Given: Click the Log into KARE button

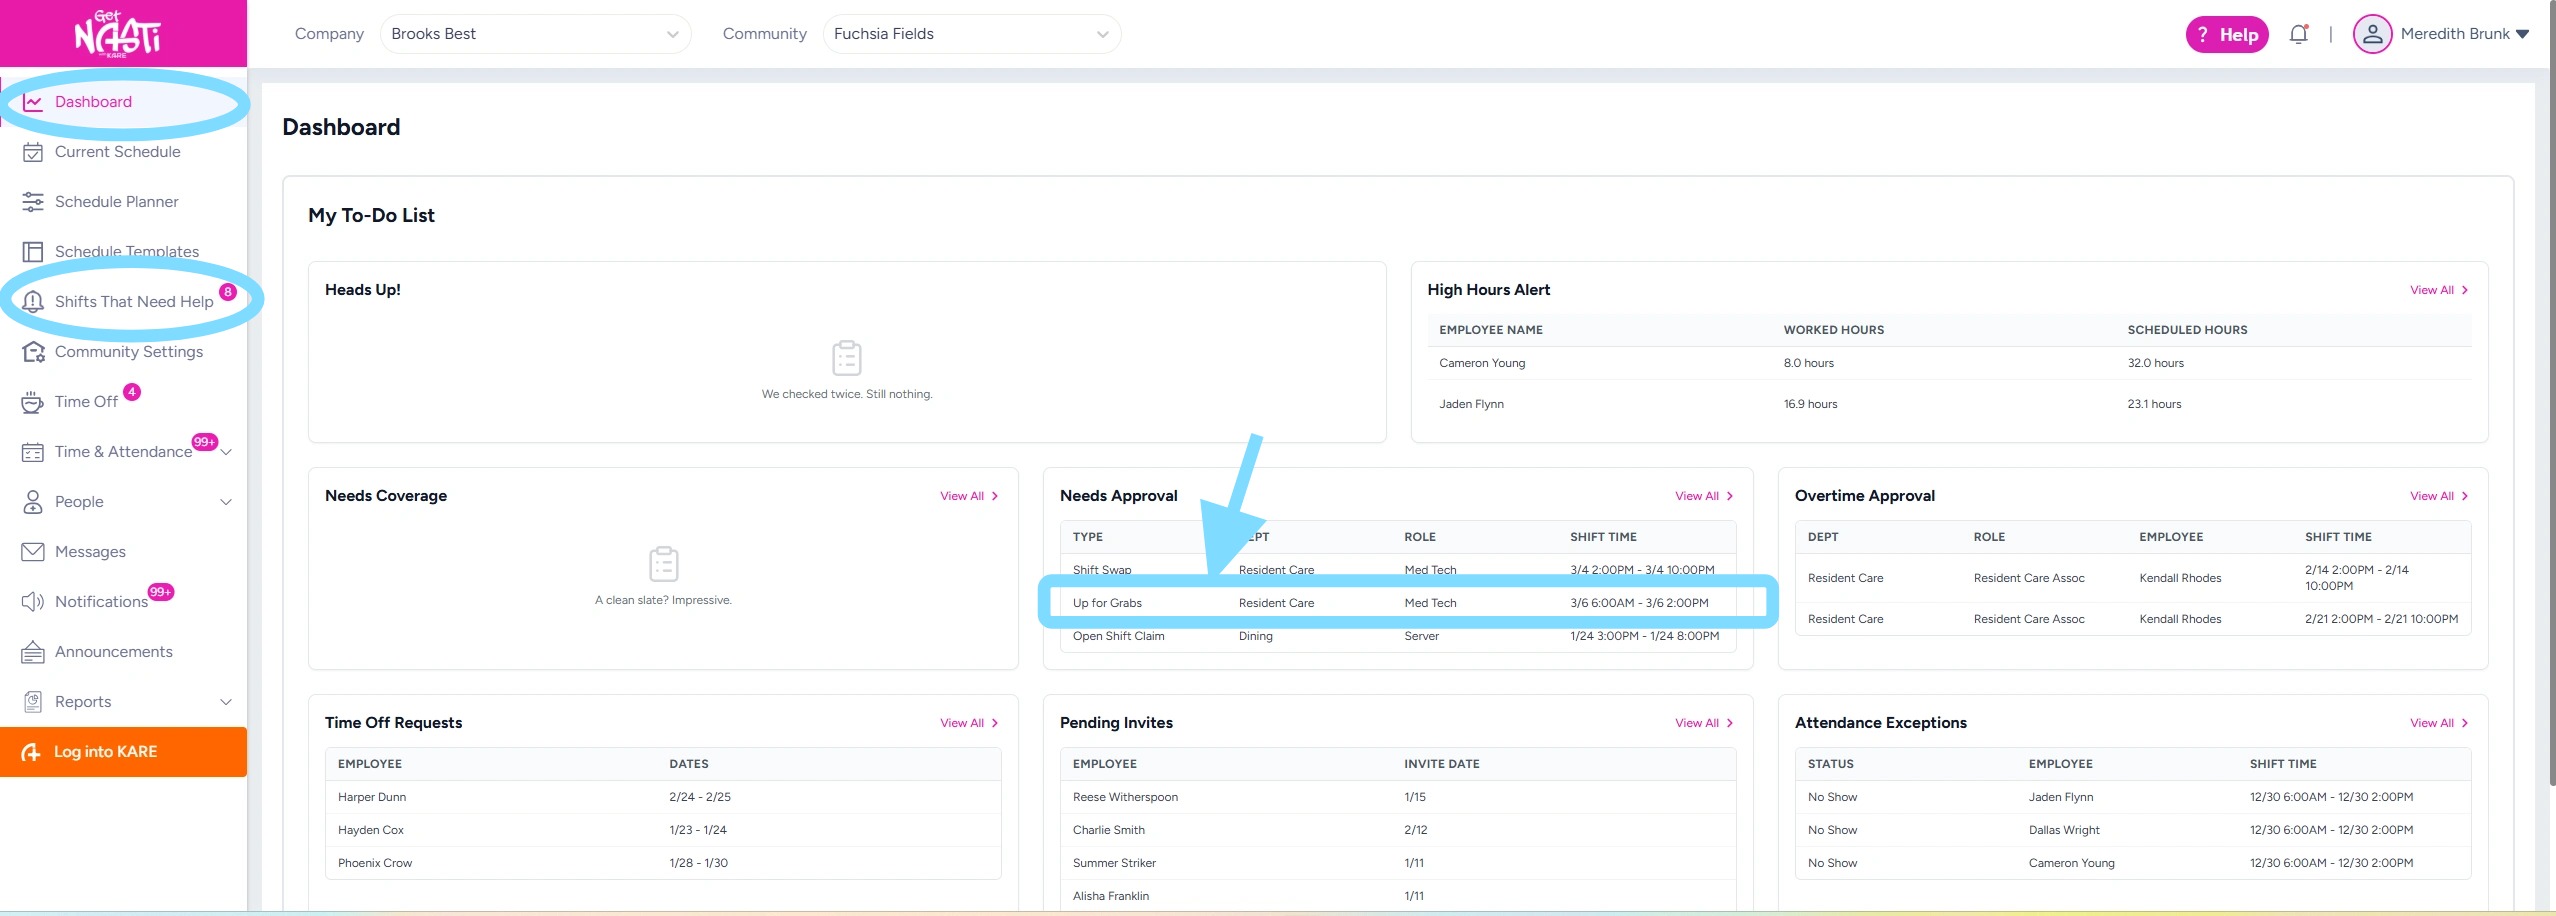Looking at the screenshot, I should (123, 752).
